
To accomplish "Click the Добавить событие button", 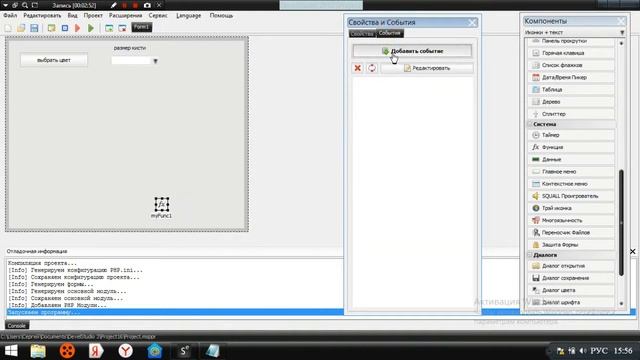I will pyautogui.click(x=412, y=51).
